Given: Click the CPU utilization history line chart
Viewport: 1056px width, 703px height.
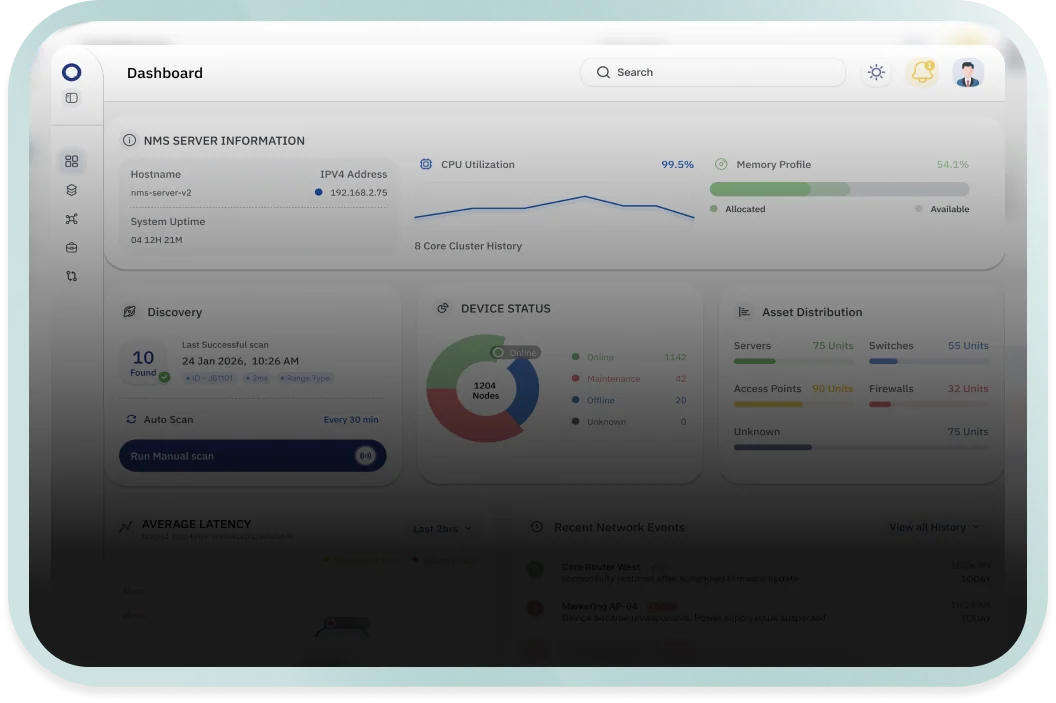Looking at the screenshot, I should 554,207.
